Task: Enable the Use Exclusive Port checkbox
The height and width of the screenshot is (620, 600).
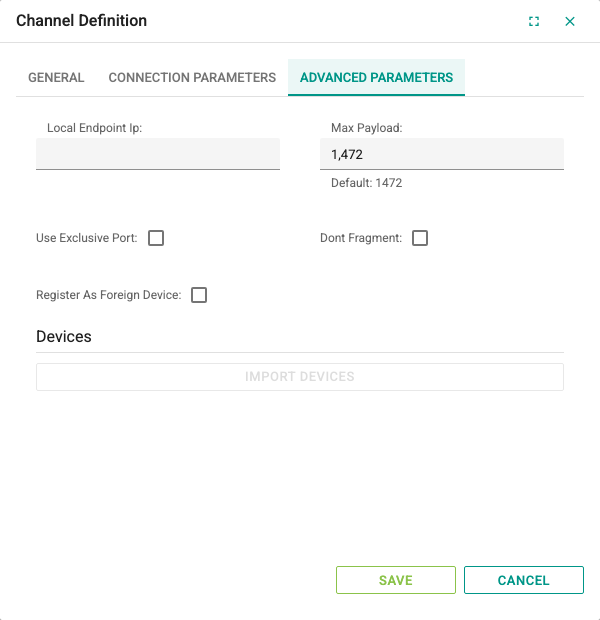Action: (156, 238)
